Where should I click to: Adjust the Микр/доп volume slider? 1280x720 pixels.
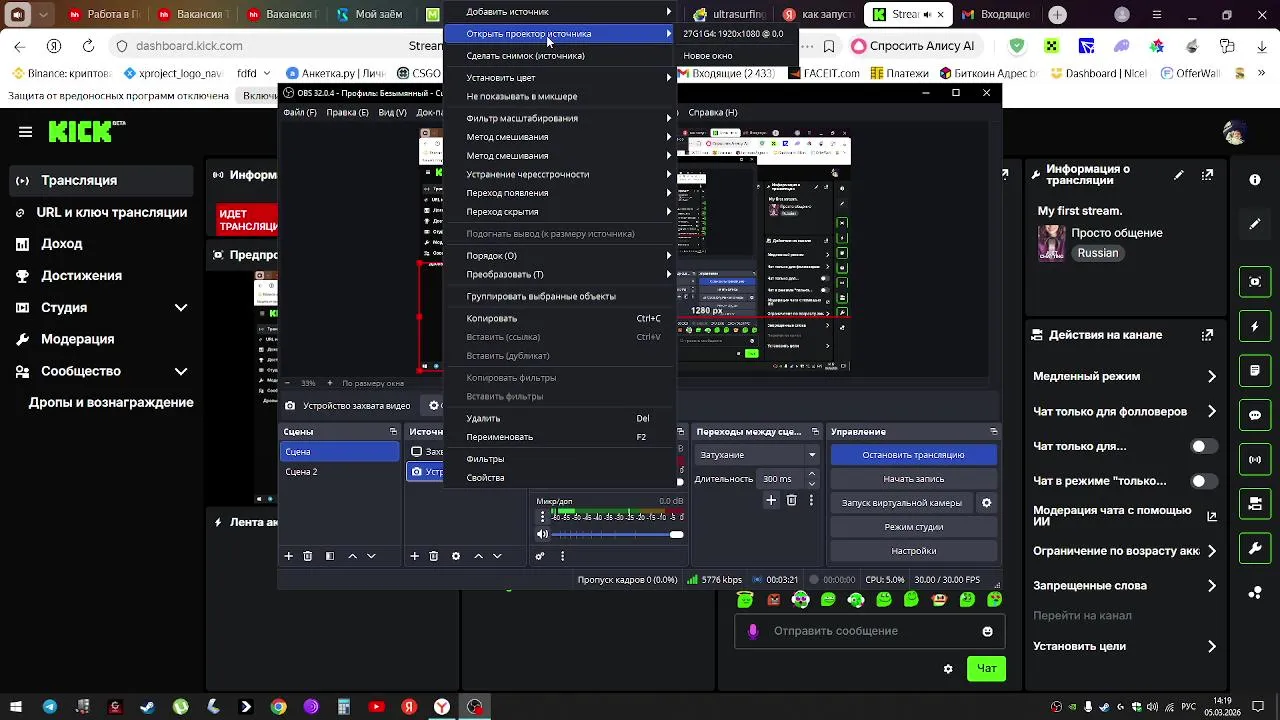[x=617, y=535]
